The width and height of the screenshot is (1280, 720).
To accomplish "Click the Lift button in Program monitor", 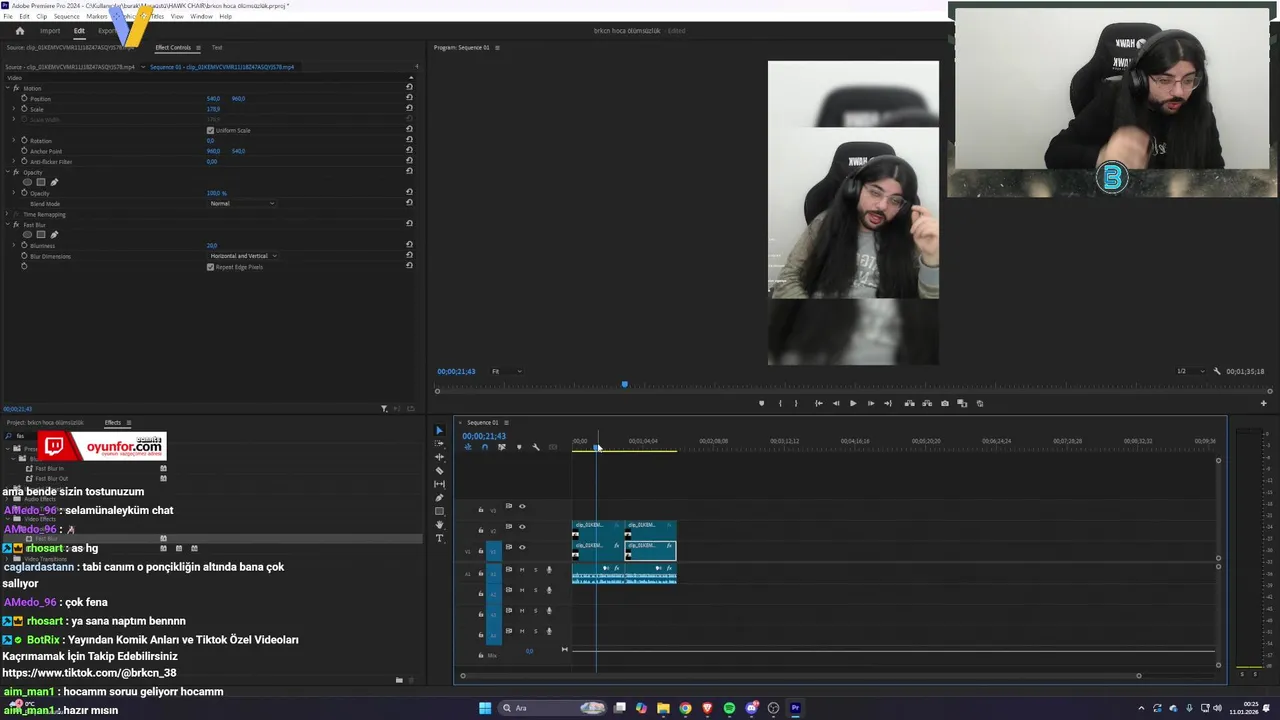I will point(909,403).
